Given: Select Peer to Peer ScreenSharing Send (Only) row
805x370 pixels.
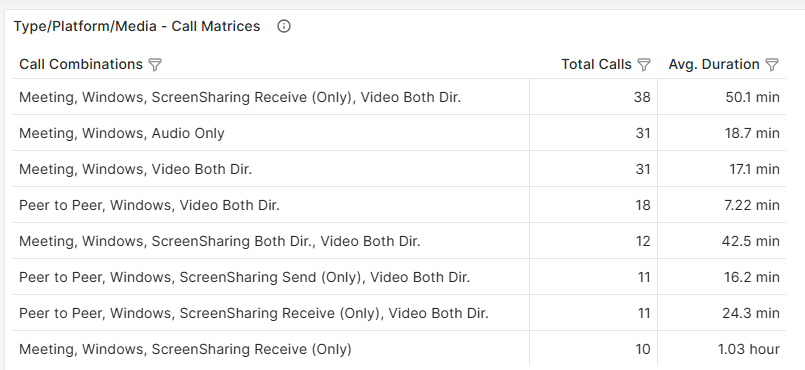Looking at the screenshot, I should click(399, 277).
